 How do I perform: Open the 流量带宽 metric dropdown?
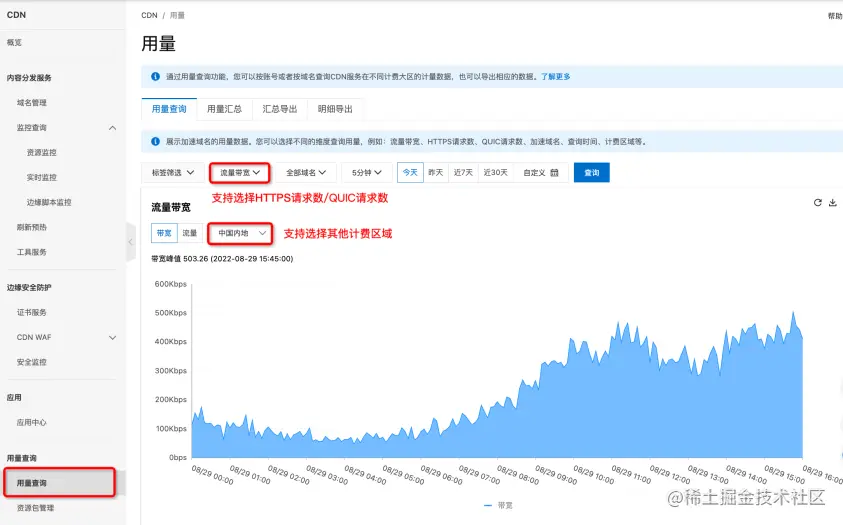tap(240, 172)
